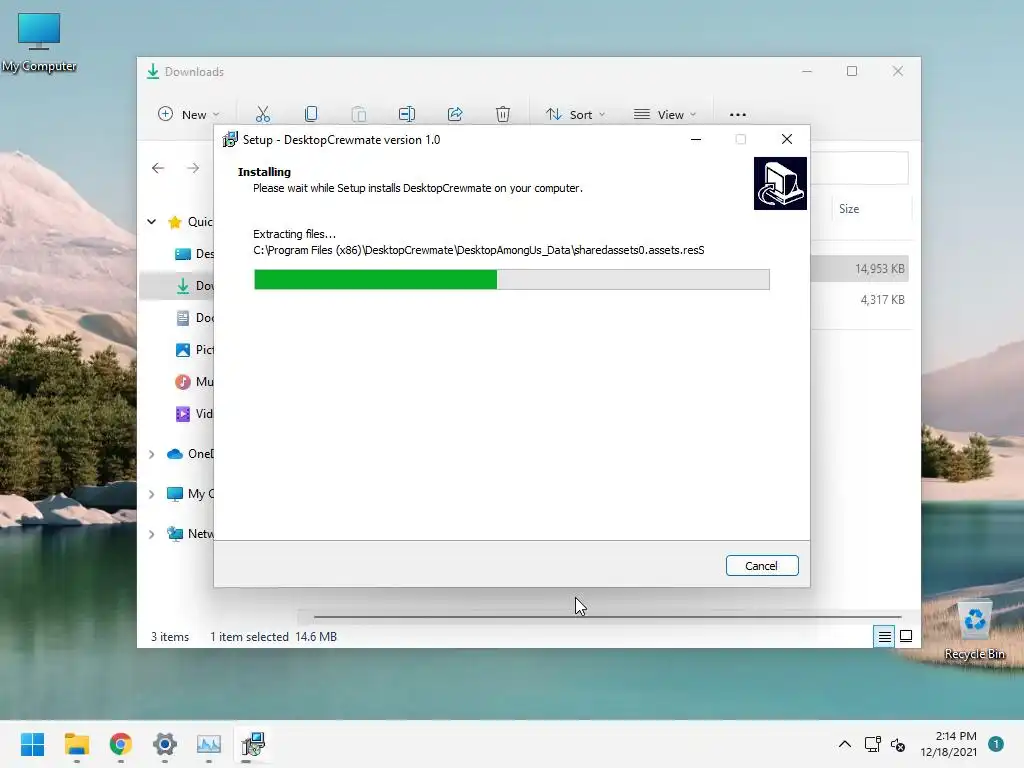Click the 3 items status text
Image resolution: width=1024 pixels, height=768 pixels.
click(x=170, y=637)
